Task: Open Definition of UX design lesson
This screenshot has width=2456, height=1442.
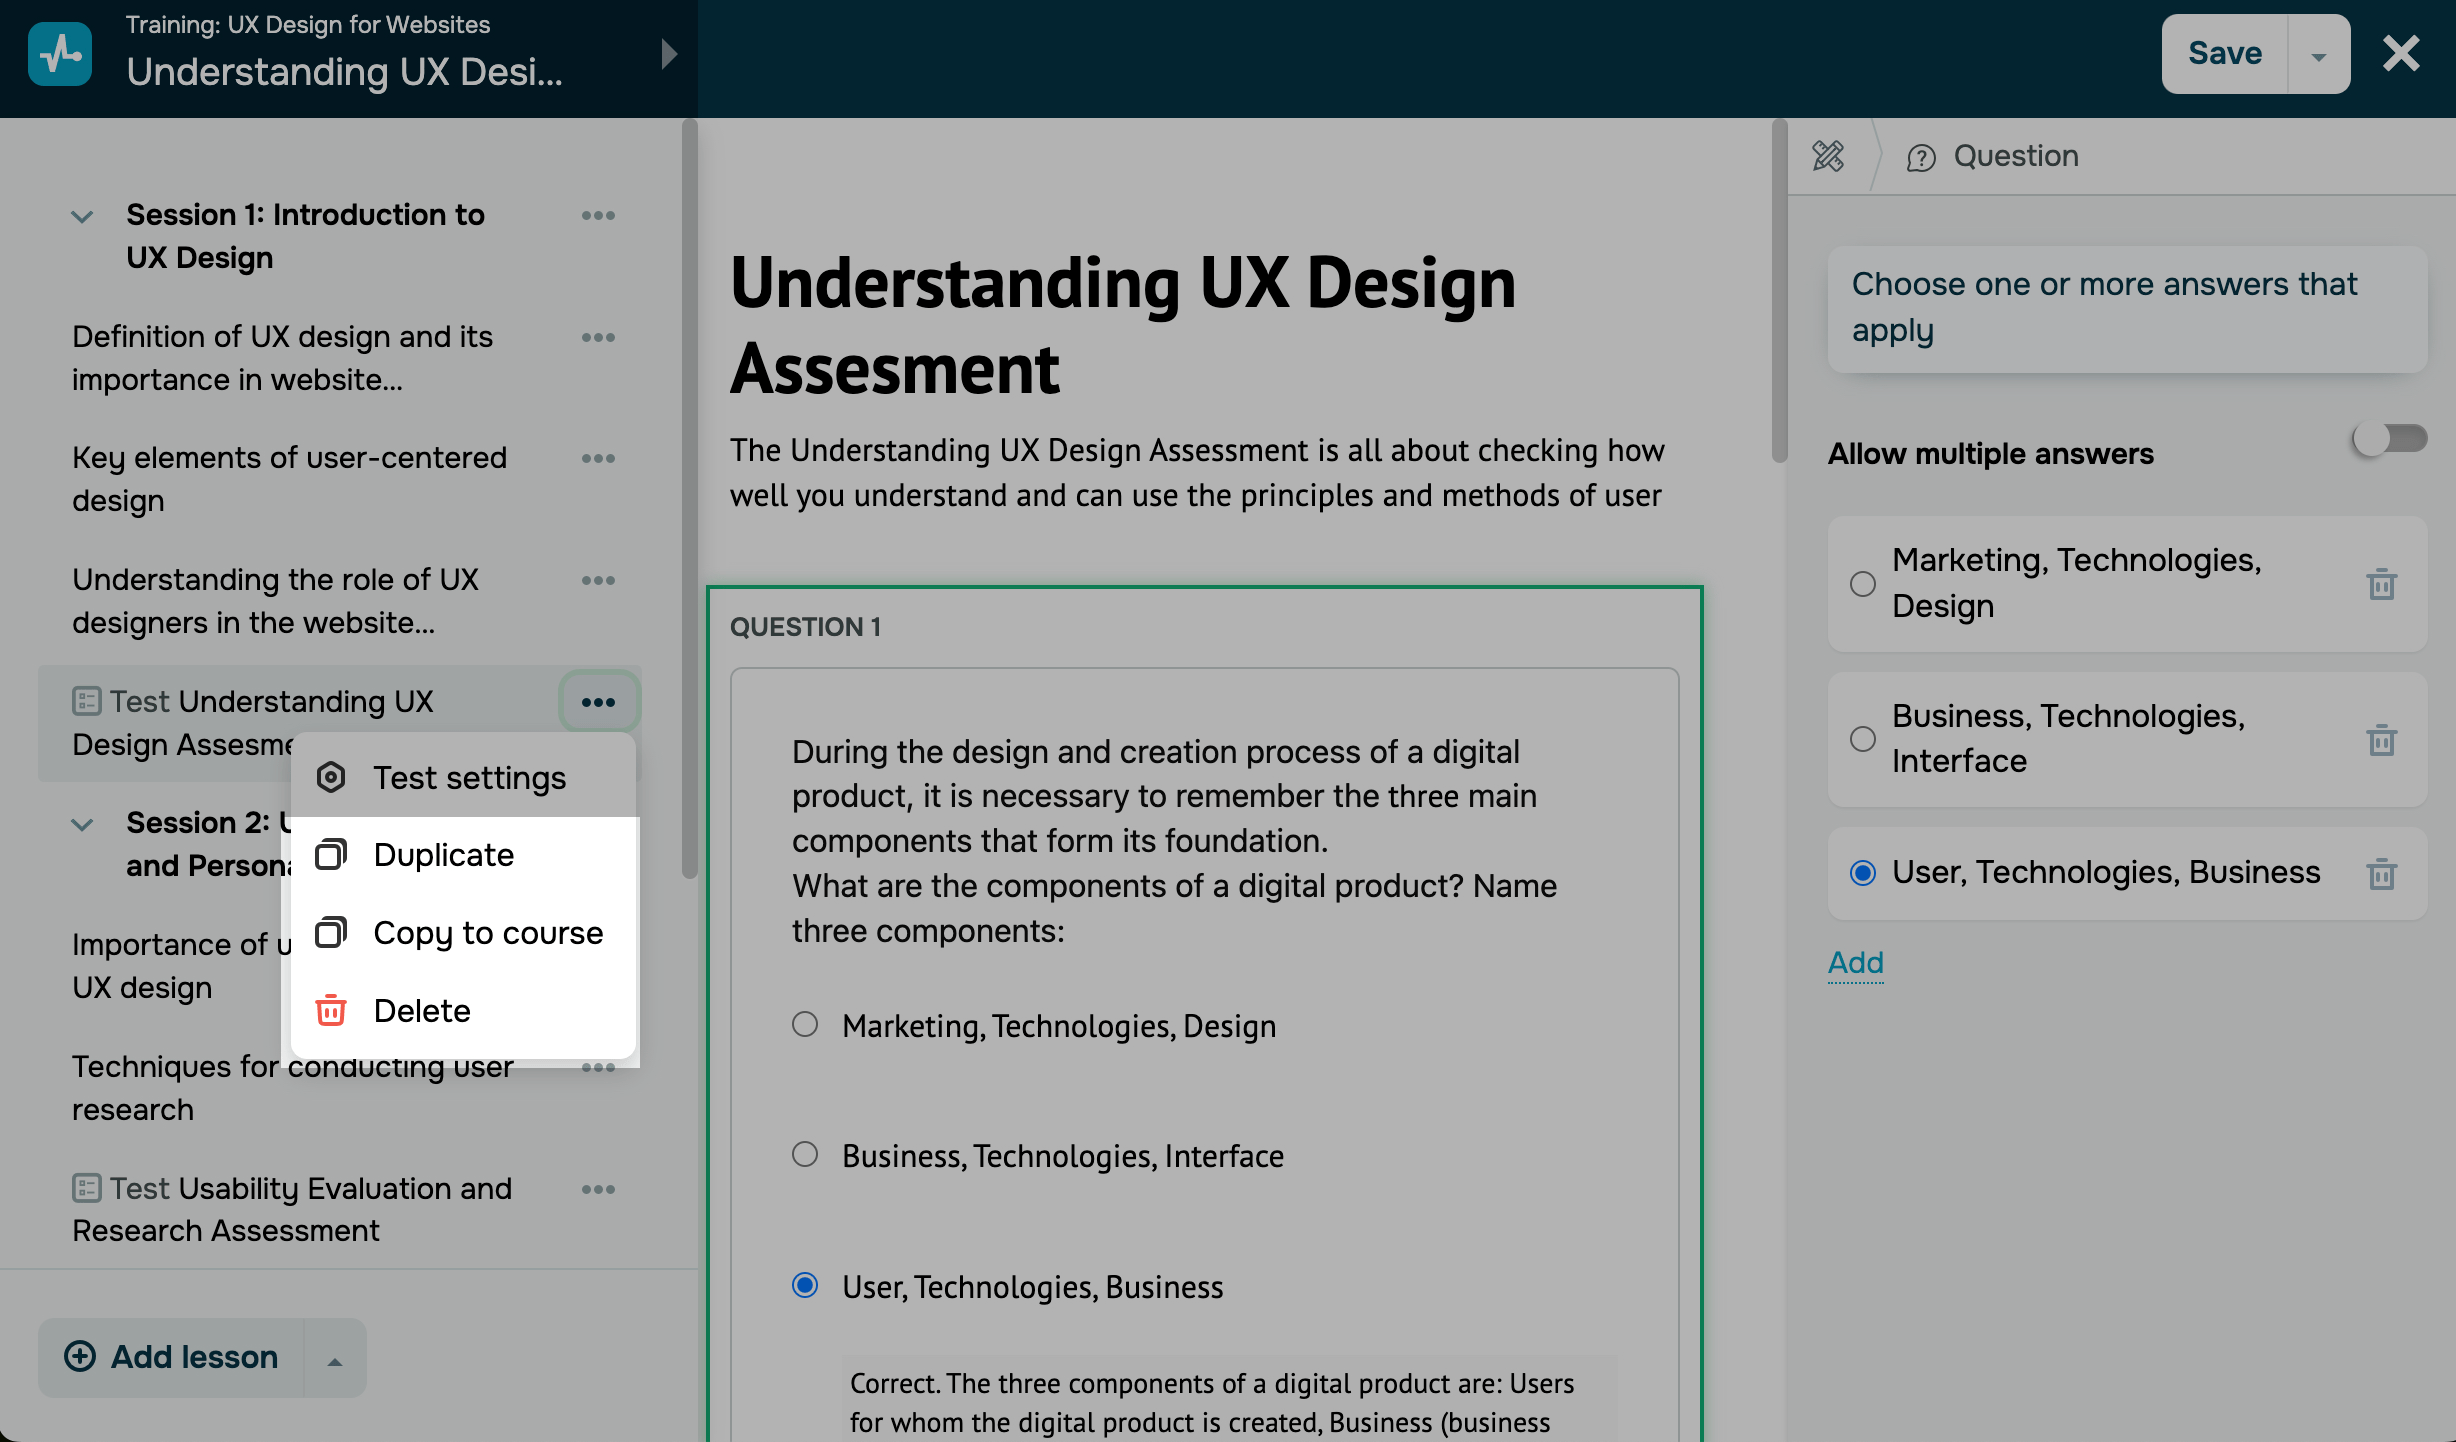Action: pos(282,358)
